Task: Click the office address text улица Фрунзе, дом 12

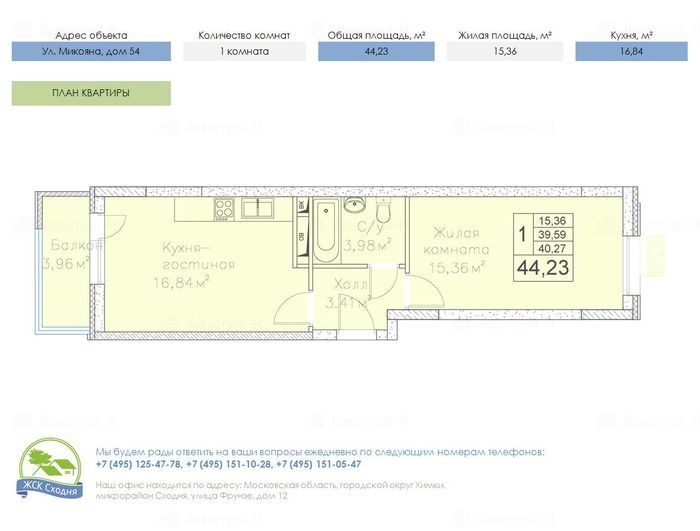Action: [x=239, y=496]
